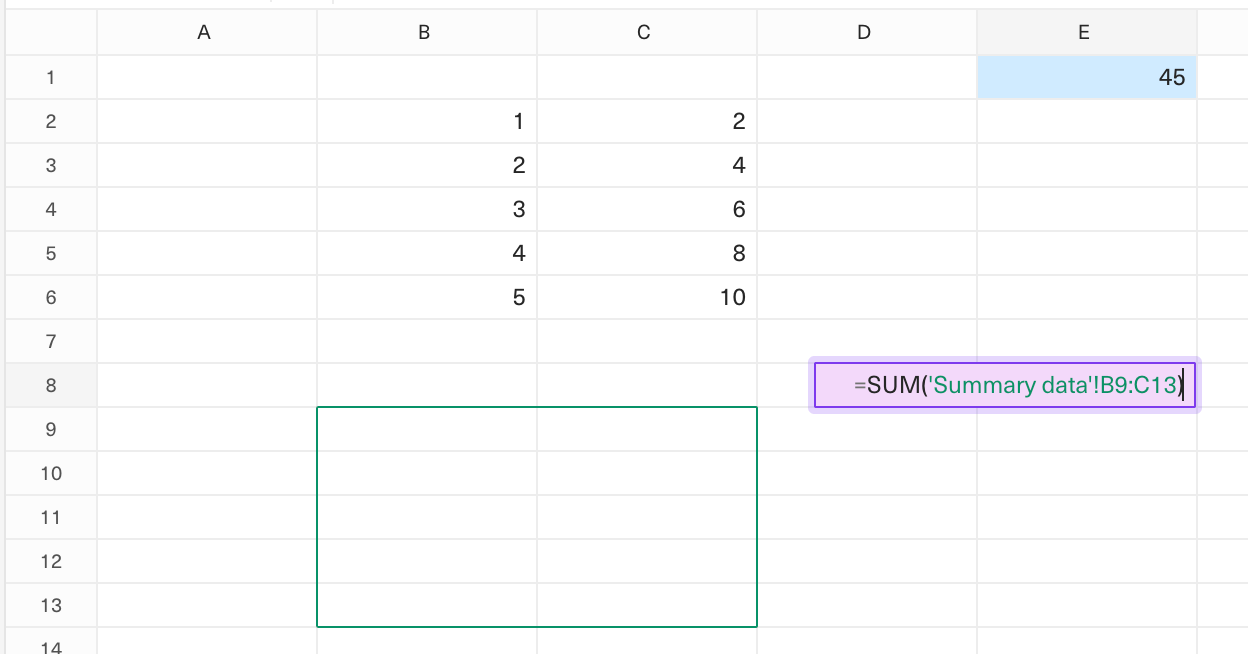1248x654 pixels.
Task: Click row 8 header
Action: 51,385
